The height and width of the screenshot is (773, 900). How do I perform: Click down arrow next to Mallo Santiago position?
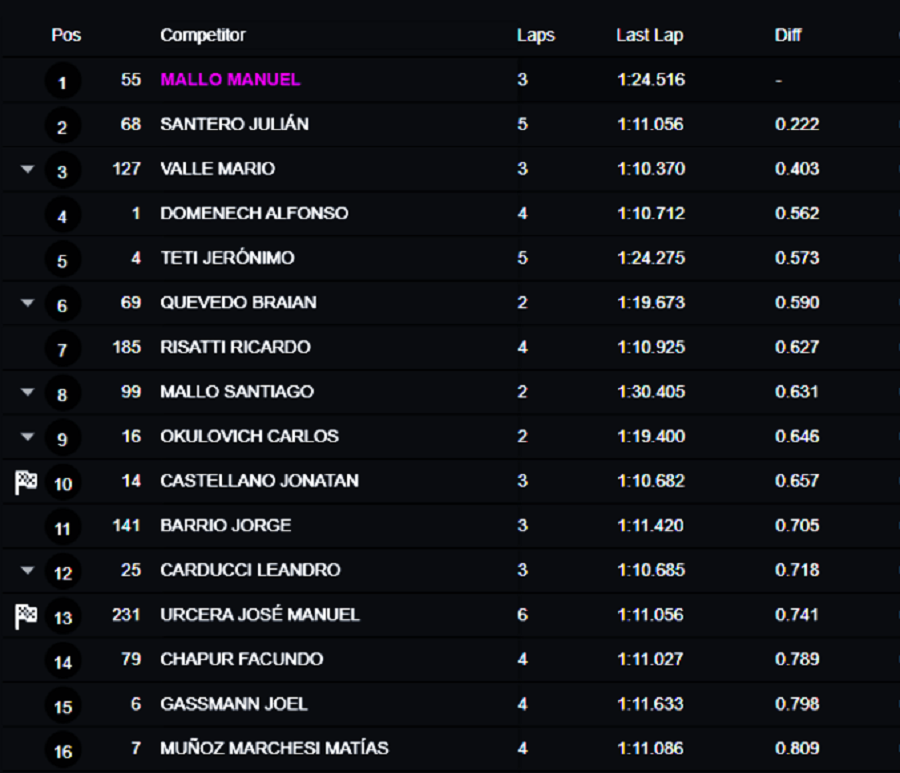27,392
